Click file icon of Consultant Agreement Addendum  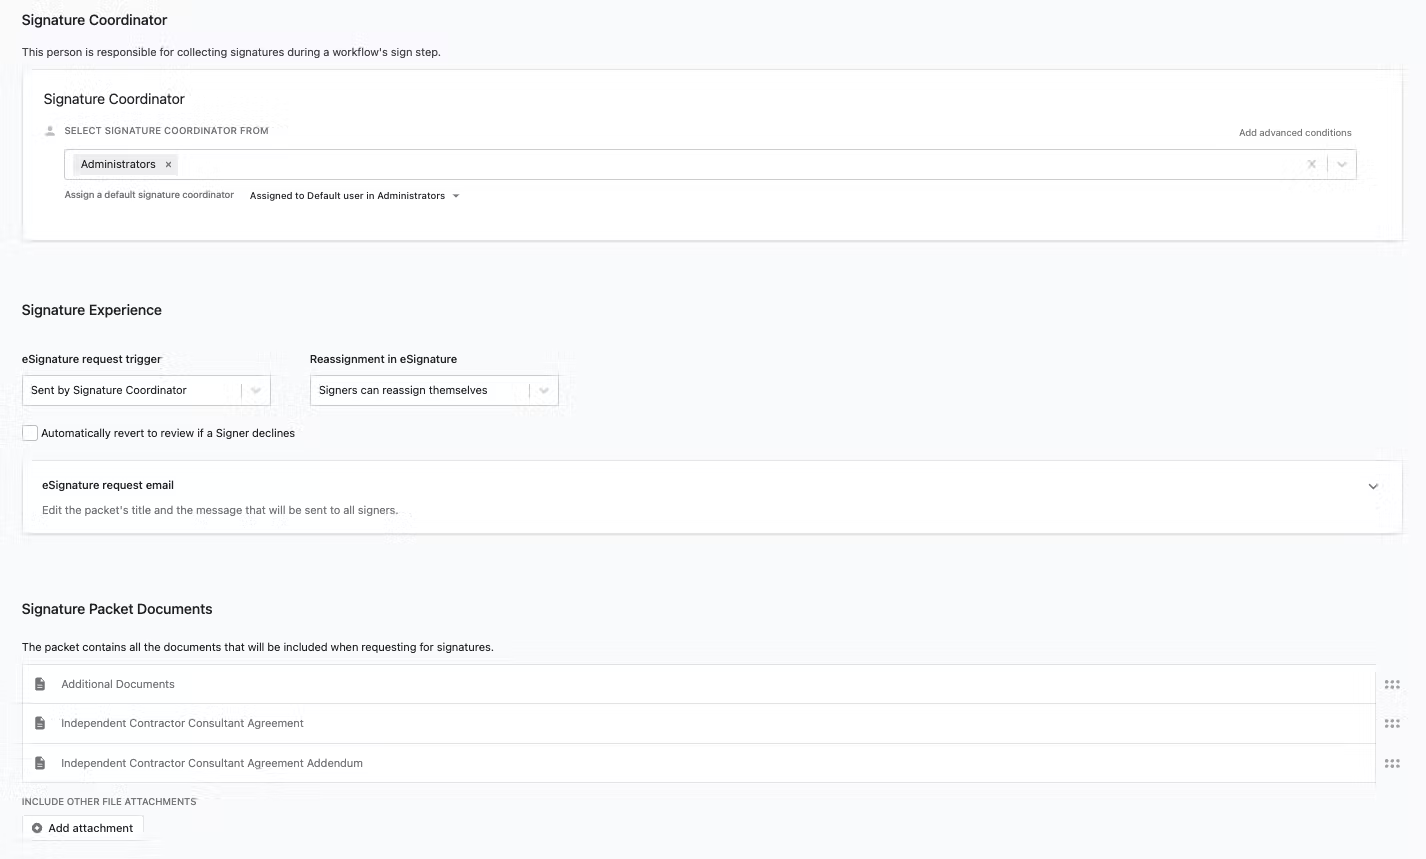coord(40,763)
